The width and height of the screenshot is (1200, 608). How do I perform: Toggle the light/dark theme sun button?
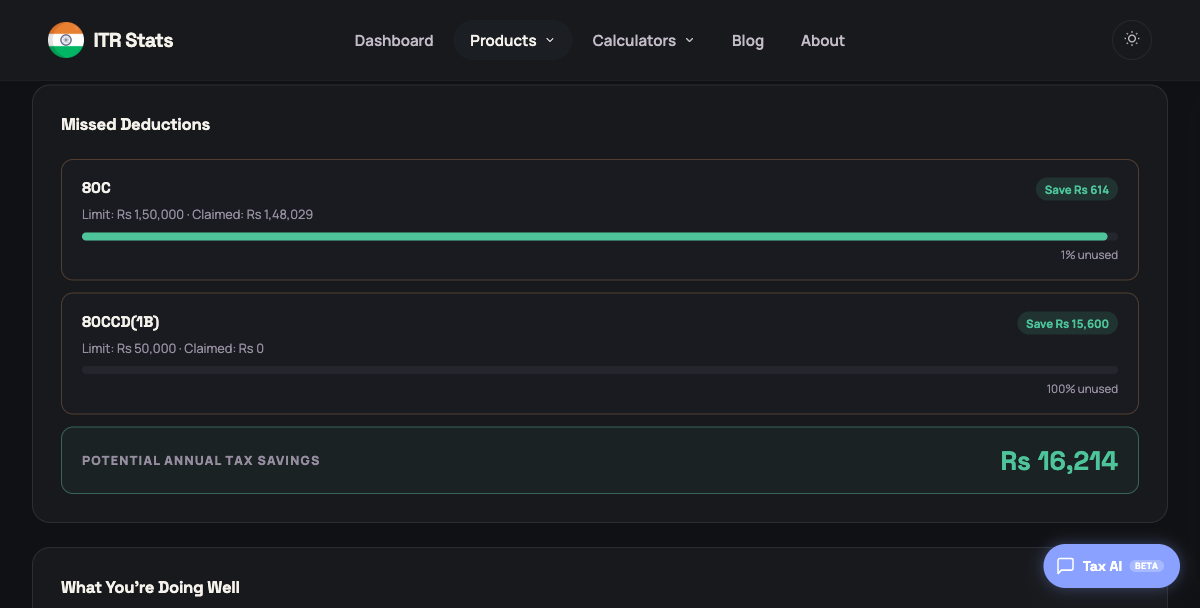[x=1132, y=40]
